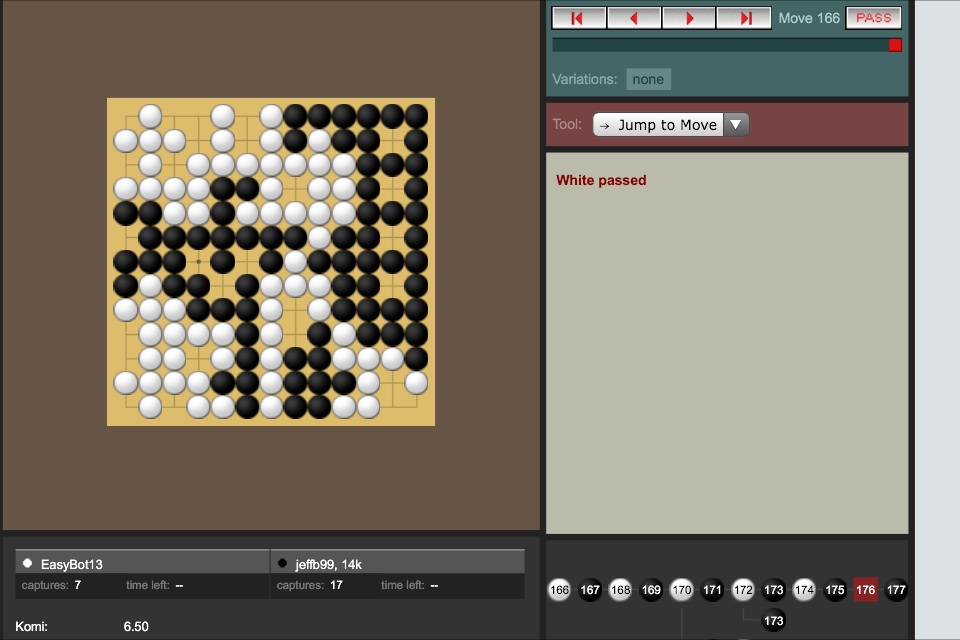The height and width of the screenshot is (640, 960).
Task: Select move 172 in the game tree
Action: pyautogui.click(x=743, y=590)
